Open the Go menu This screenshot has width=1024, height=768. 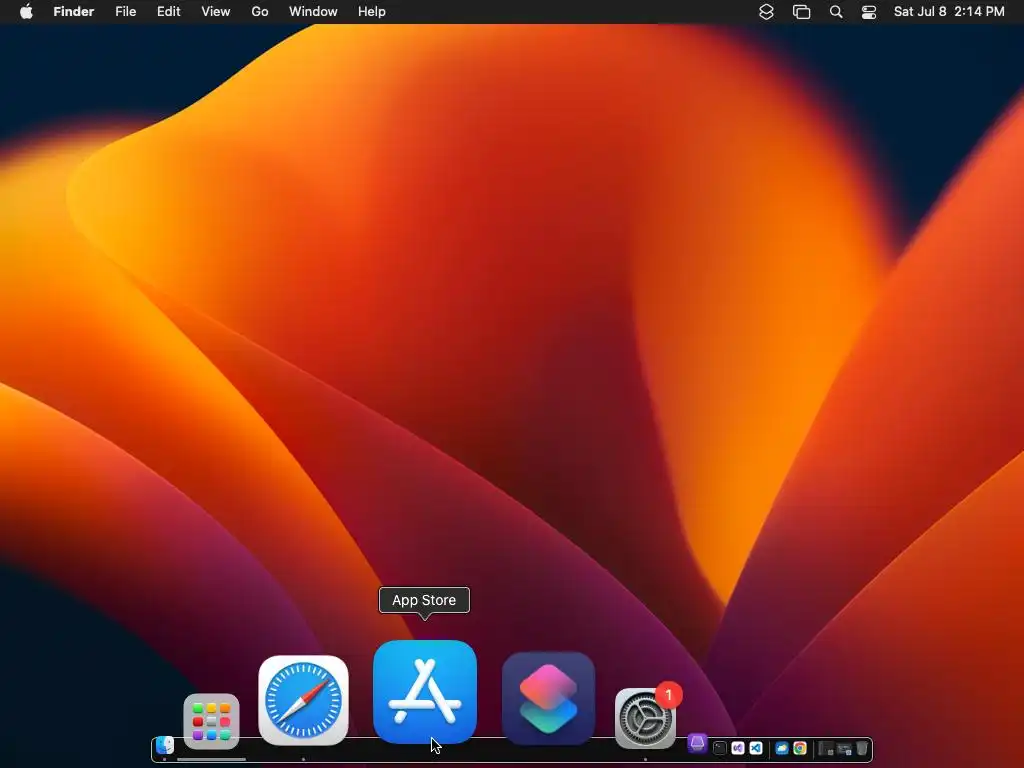(x=260, y=12)
